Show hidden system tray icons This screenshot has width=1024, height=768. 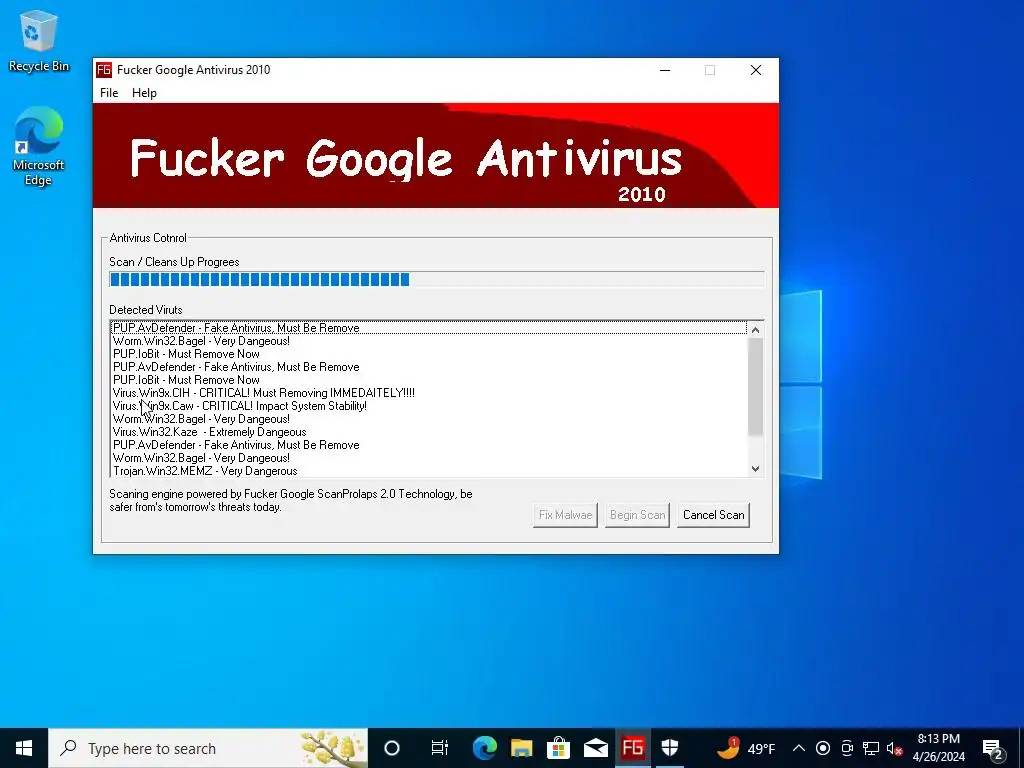[799, 748]
